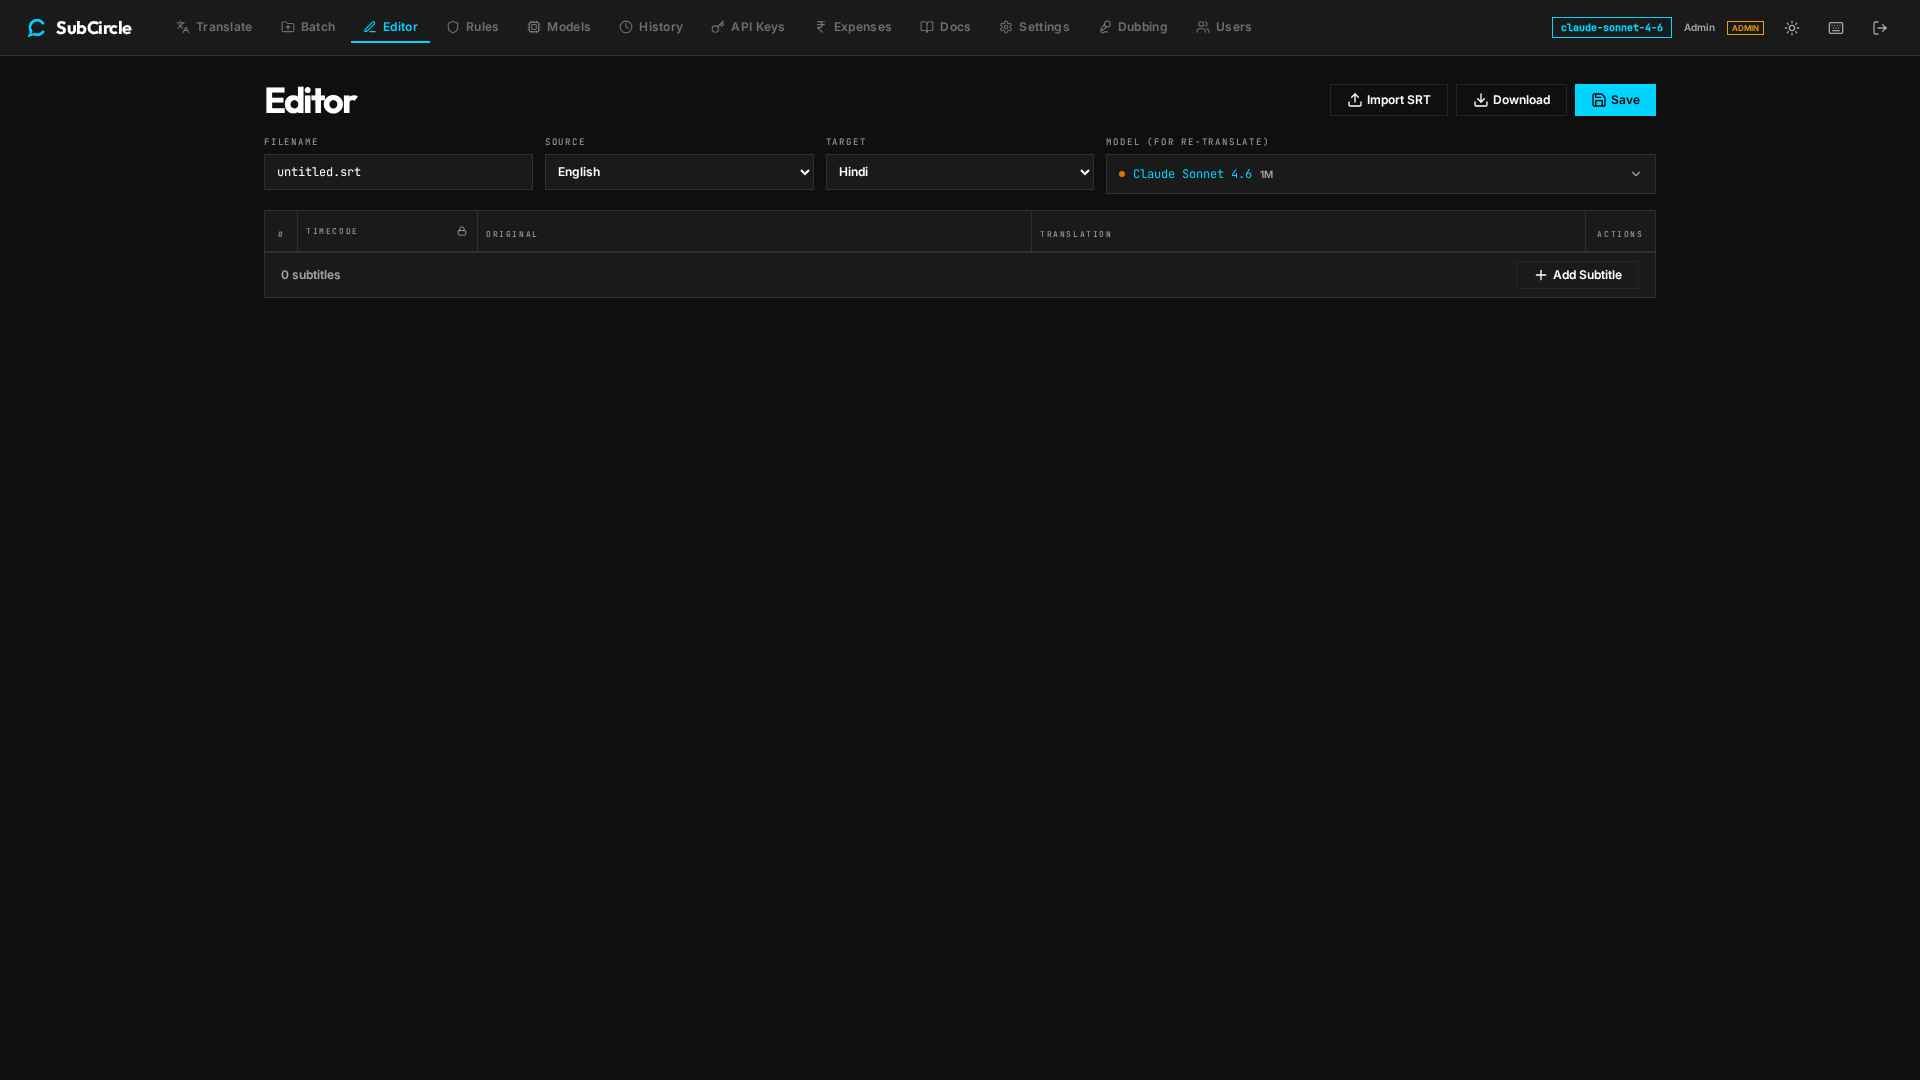Image resolution: width=1920 pixels, height=1080 pixels.
Task: Click the ADMIN role badge
Action: pyautogui.click(x=1745, y=28)
